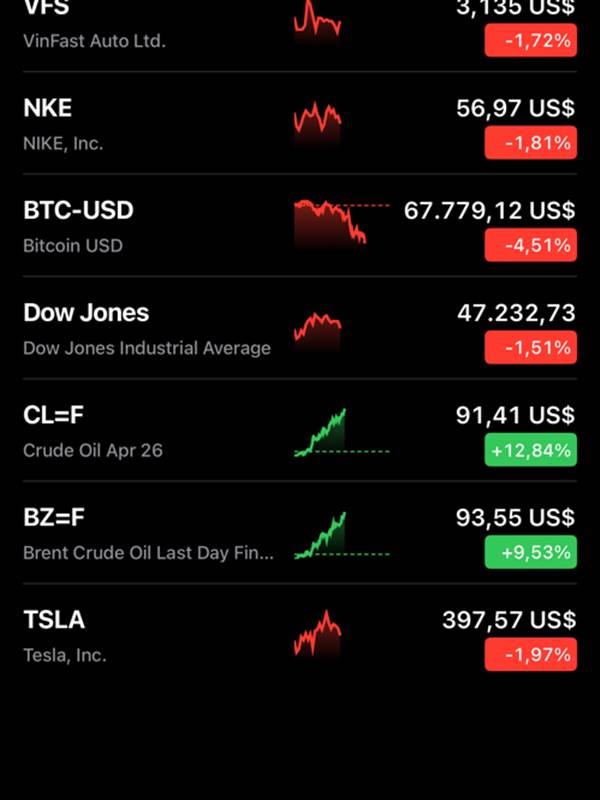
Task: Toggle the Tesla -1,97% change badge
Action: [x=530, y=655]
